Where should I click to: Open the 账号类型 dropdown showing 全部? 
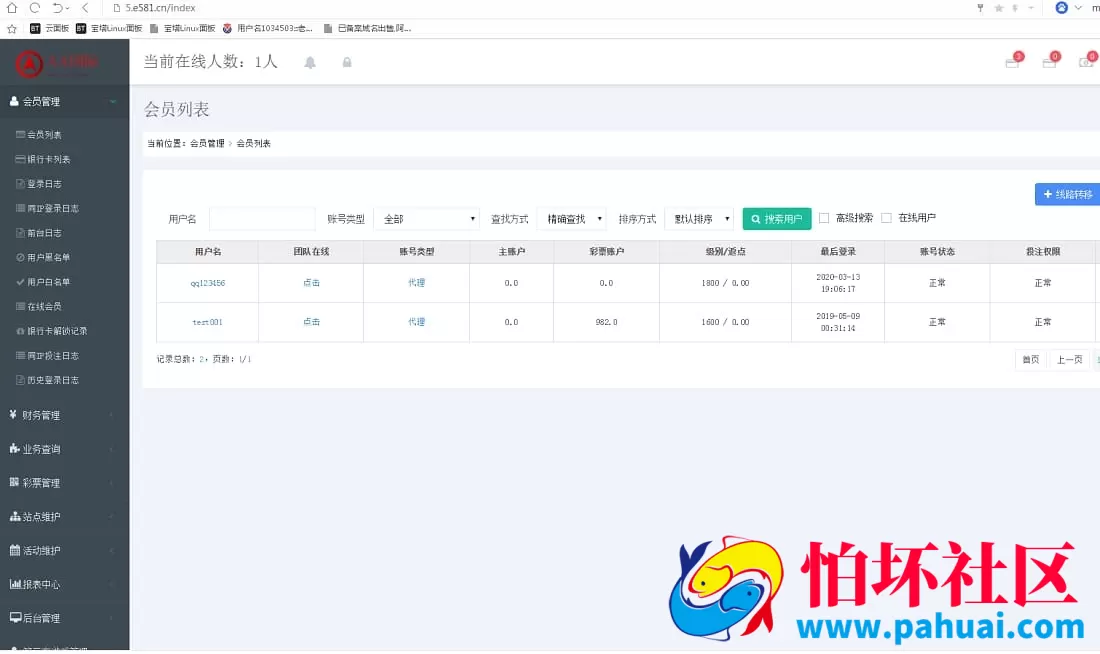427,218
